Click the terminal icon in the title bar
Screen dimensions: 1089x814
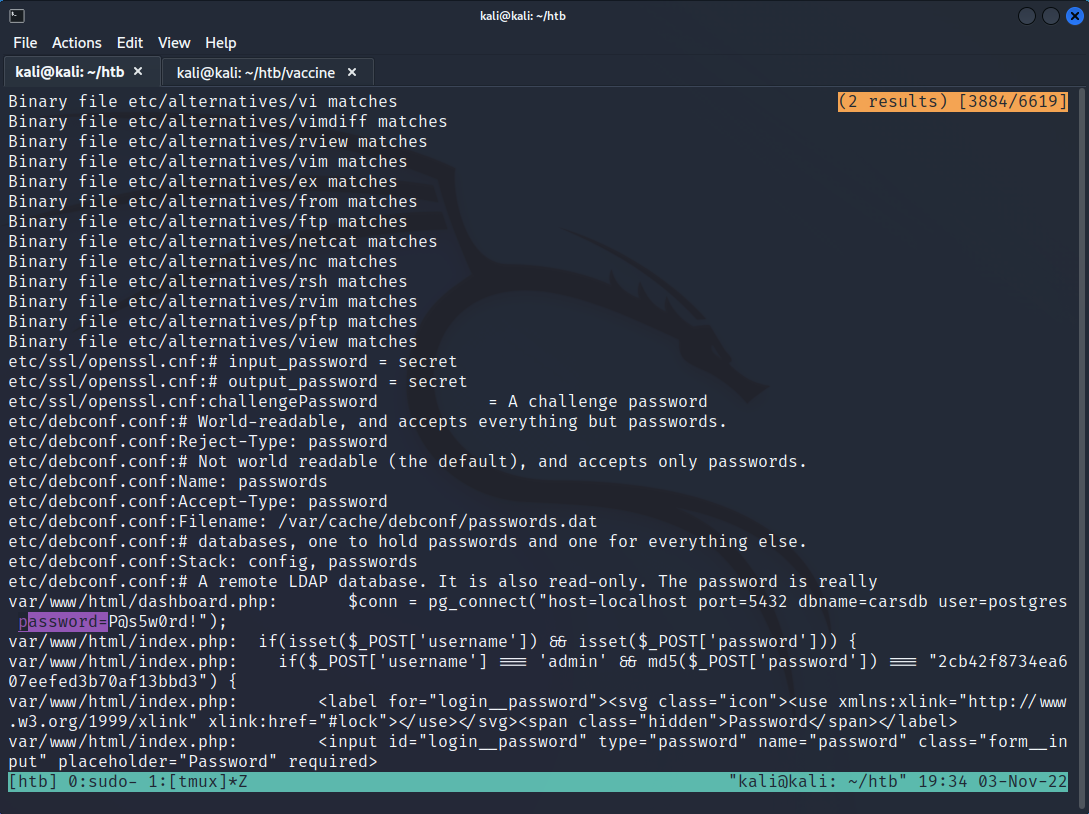(x=16, y=15)
